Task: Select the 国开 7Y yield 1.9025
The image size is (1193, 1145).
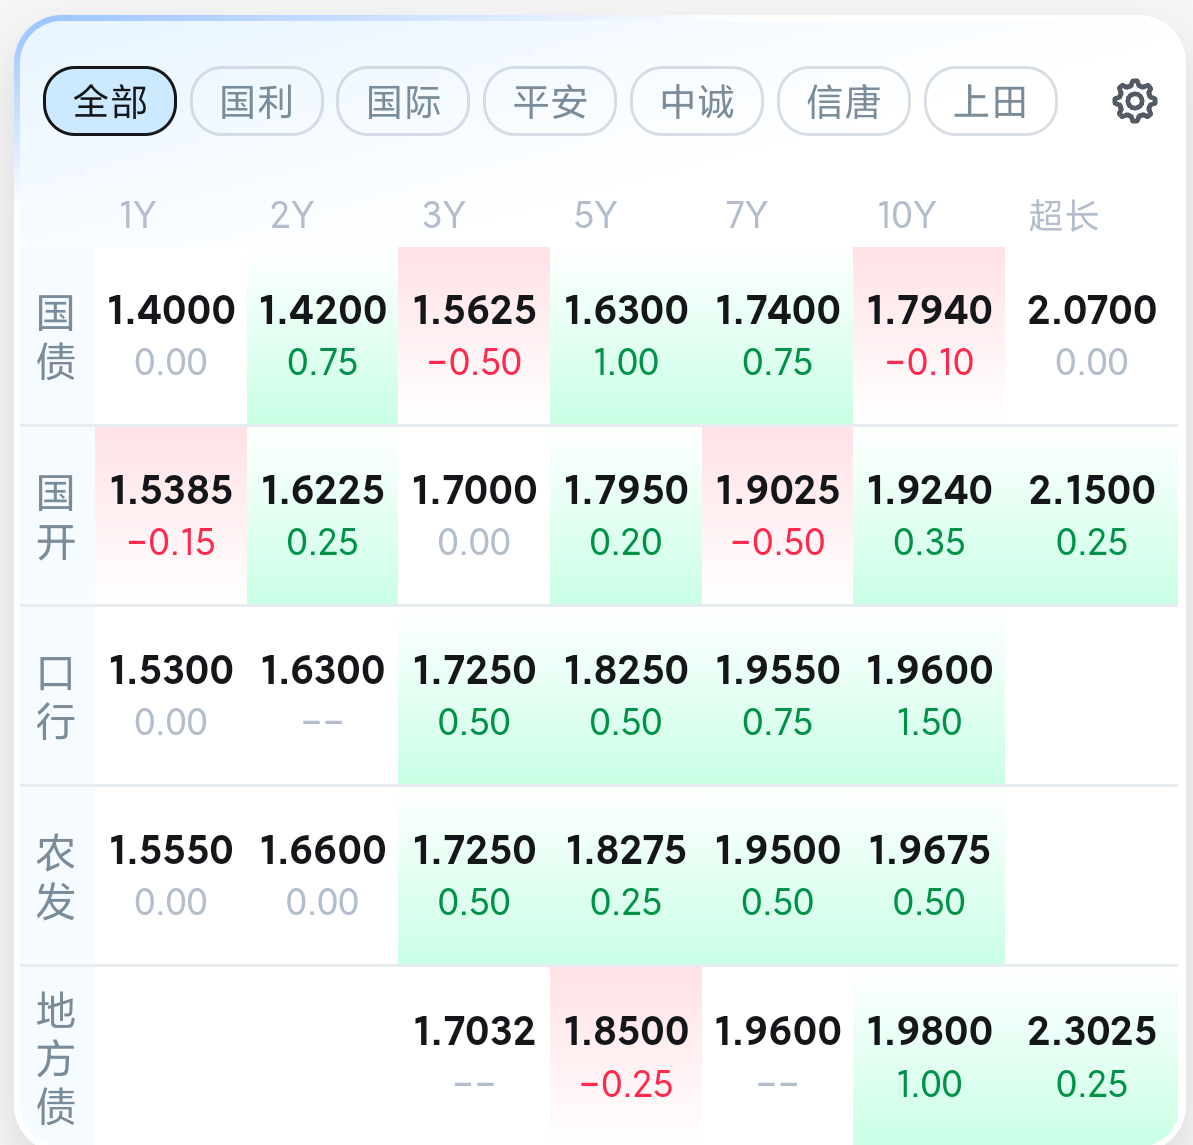Action: [x=777, y=515]
